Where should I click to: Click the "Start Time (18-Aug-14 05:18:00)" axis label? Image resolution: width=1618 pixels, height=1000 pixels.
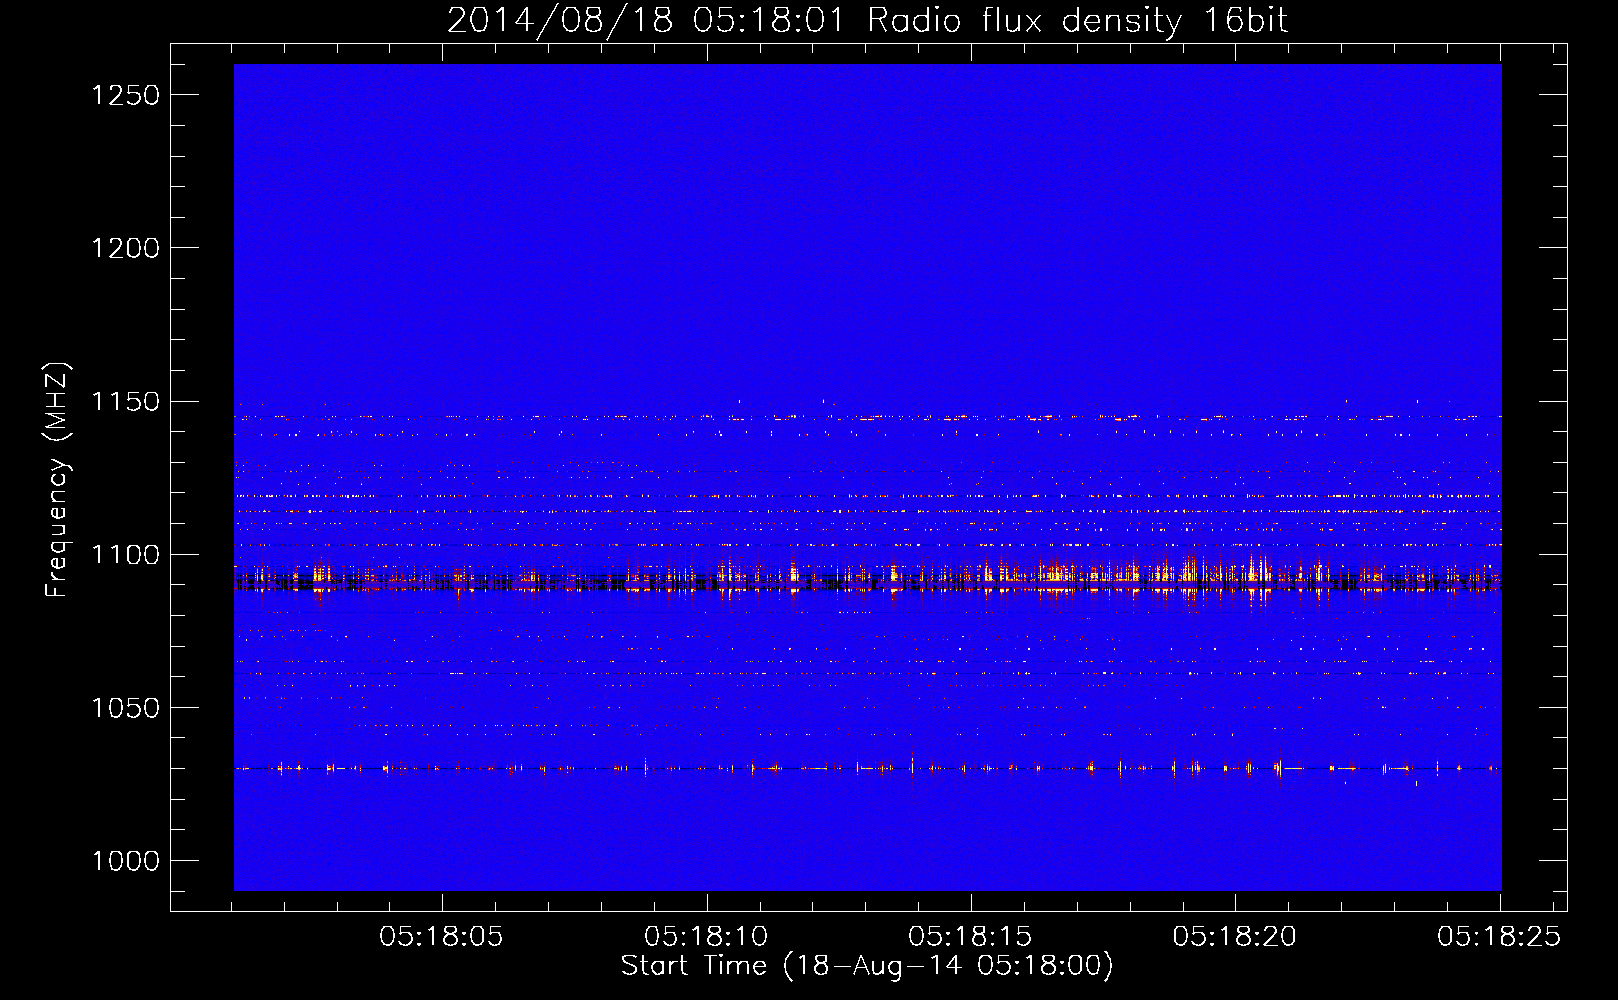click(867, 966)
